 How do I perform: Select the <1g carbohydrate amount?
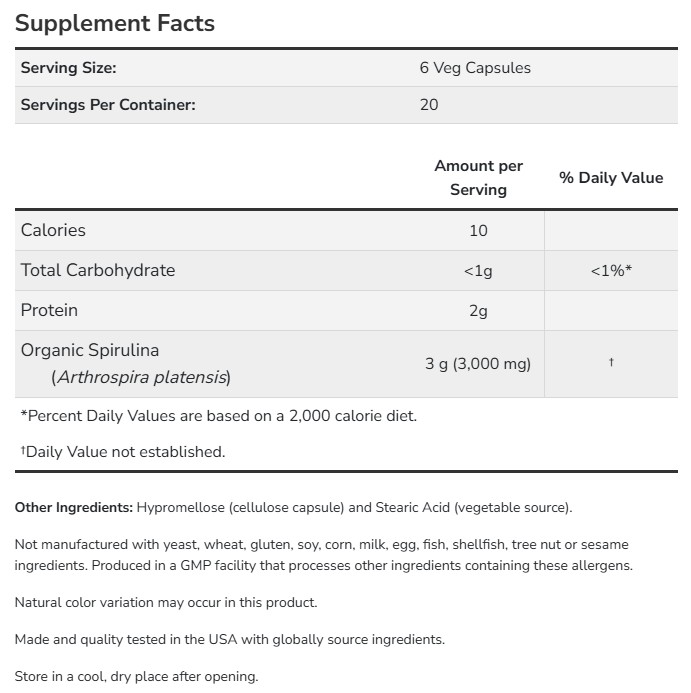[x=478, y=271]
